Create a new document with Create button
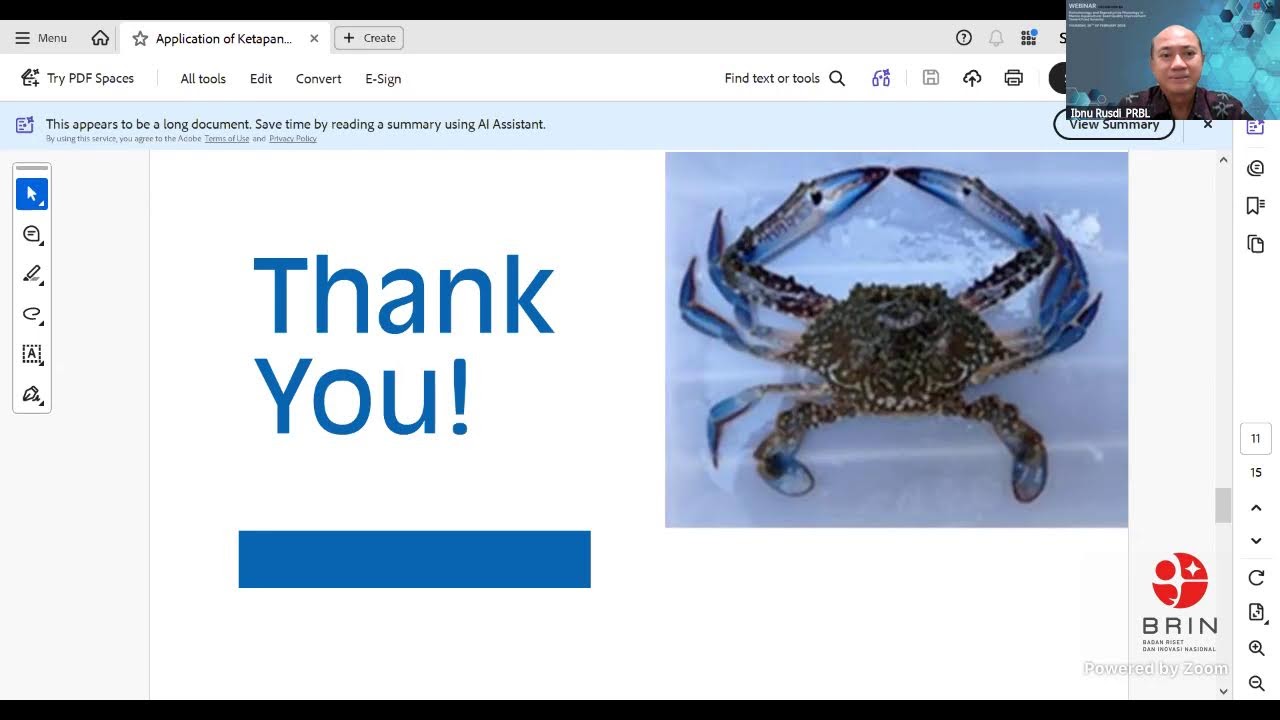This screenshot has width=1280, height=720. (369, 38)
